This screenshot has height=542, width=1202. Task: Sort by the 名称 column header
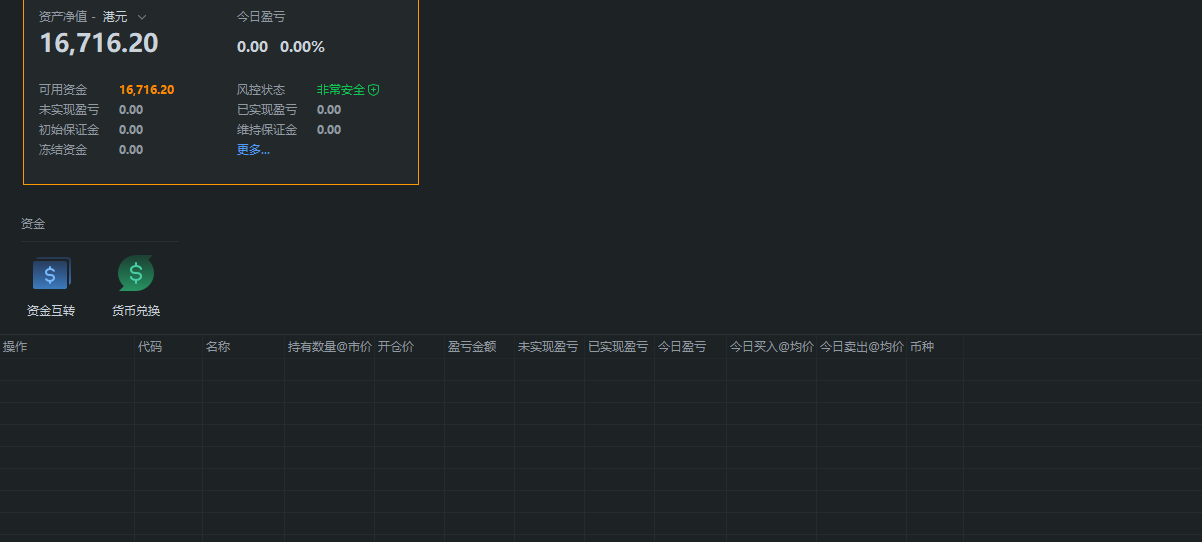click(x=218, y=347)
